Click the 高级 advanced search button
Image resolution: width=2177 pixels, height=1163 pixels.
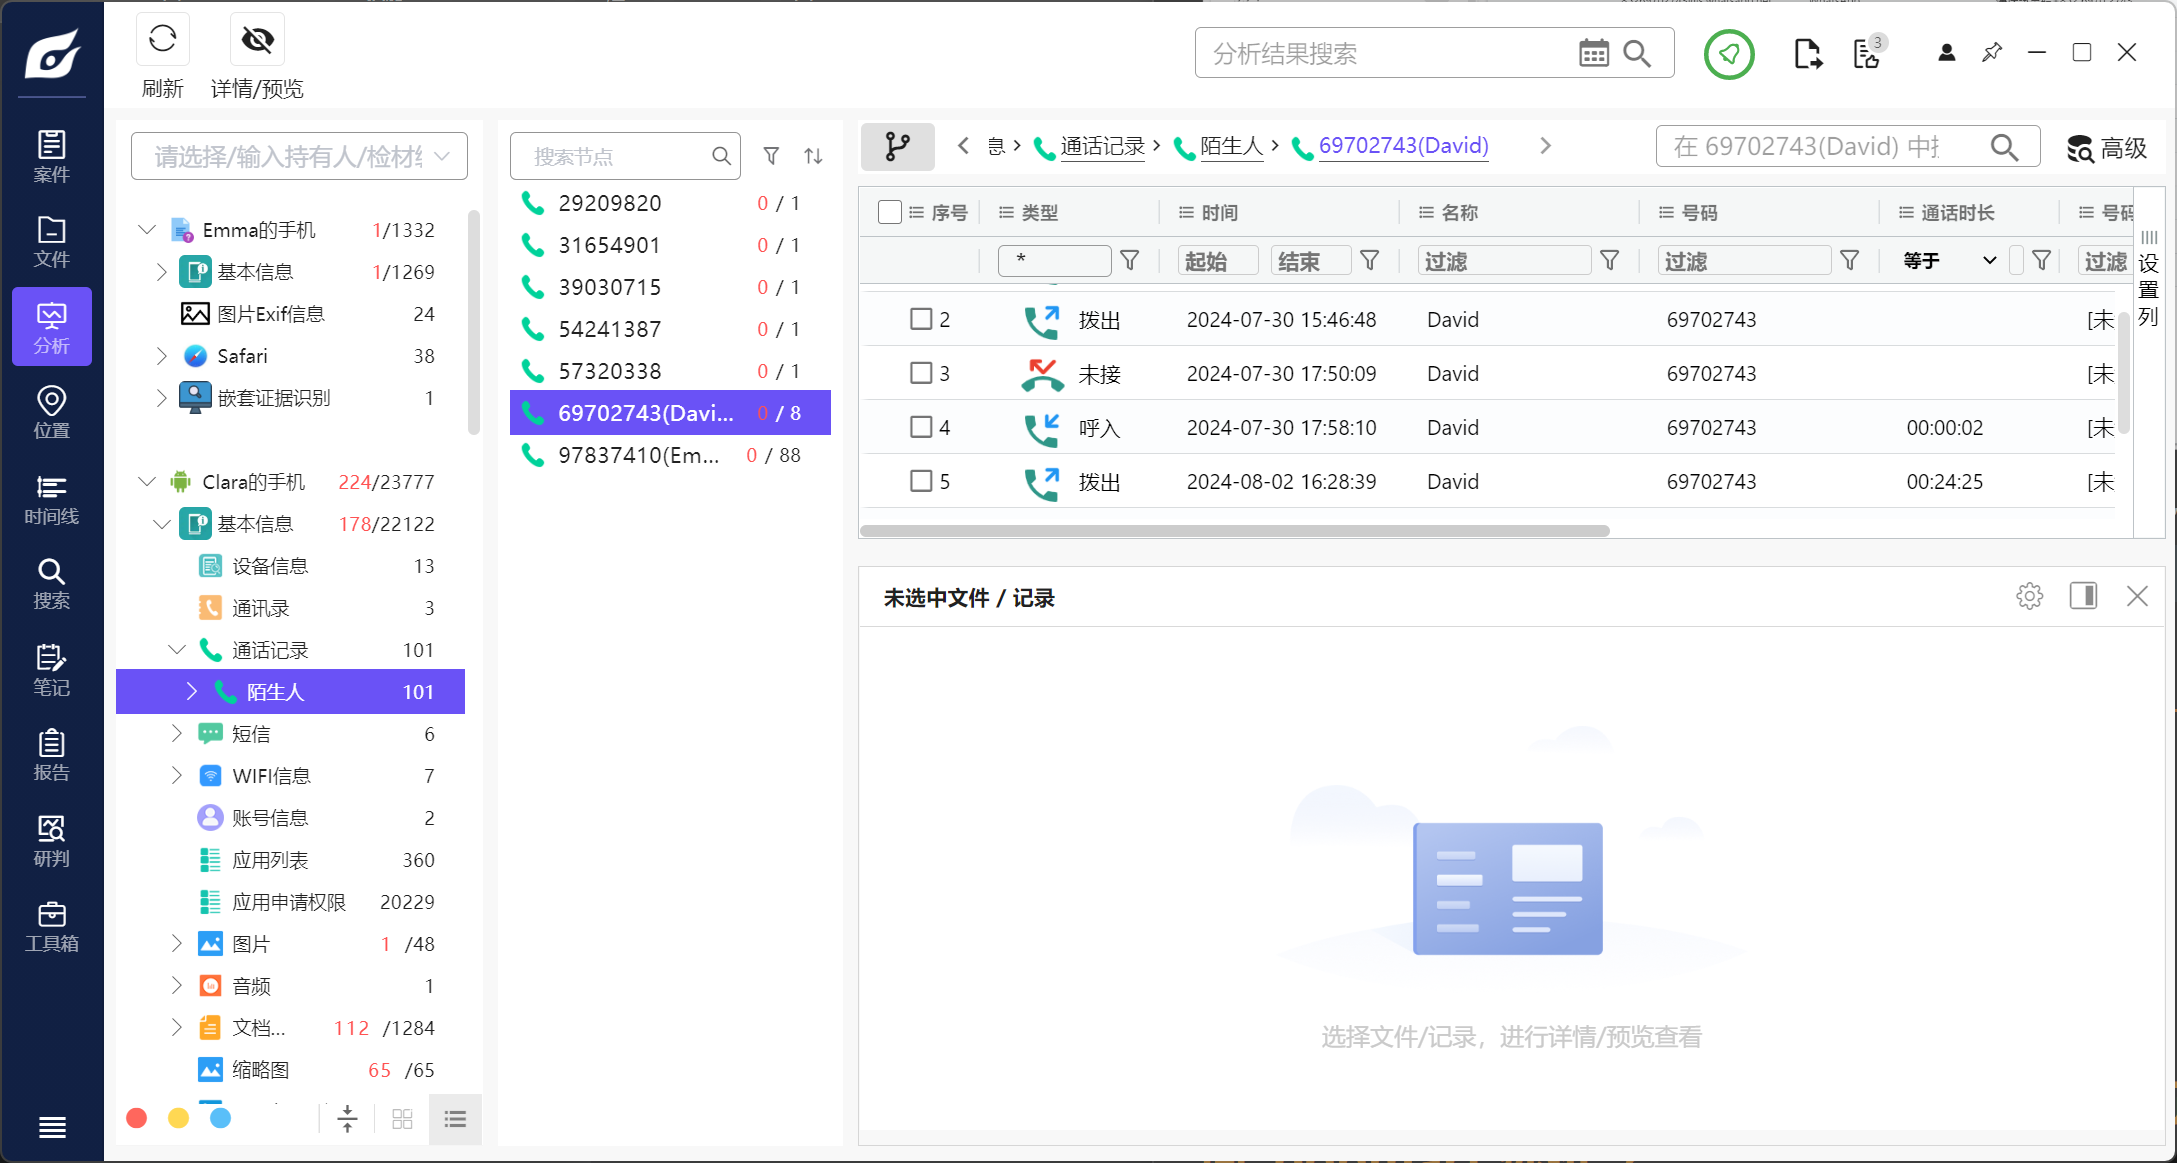click(2107, 148)
